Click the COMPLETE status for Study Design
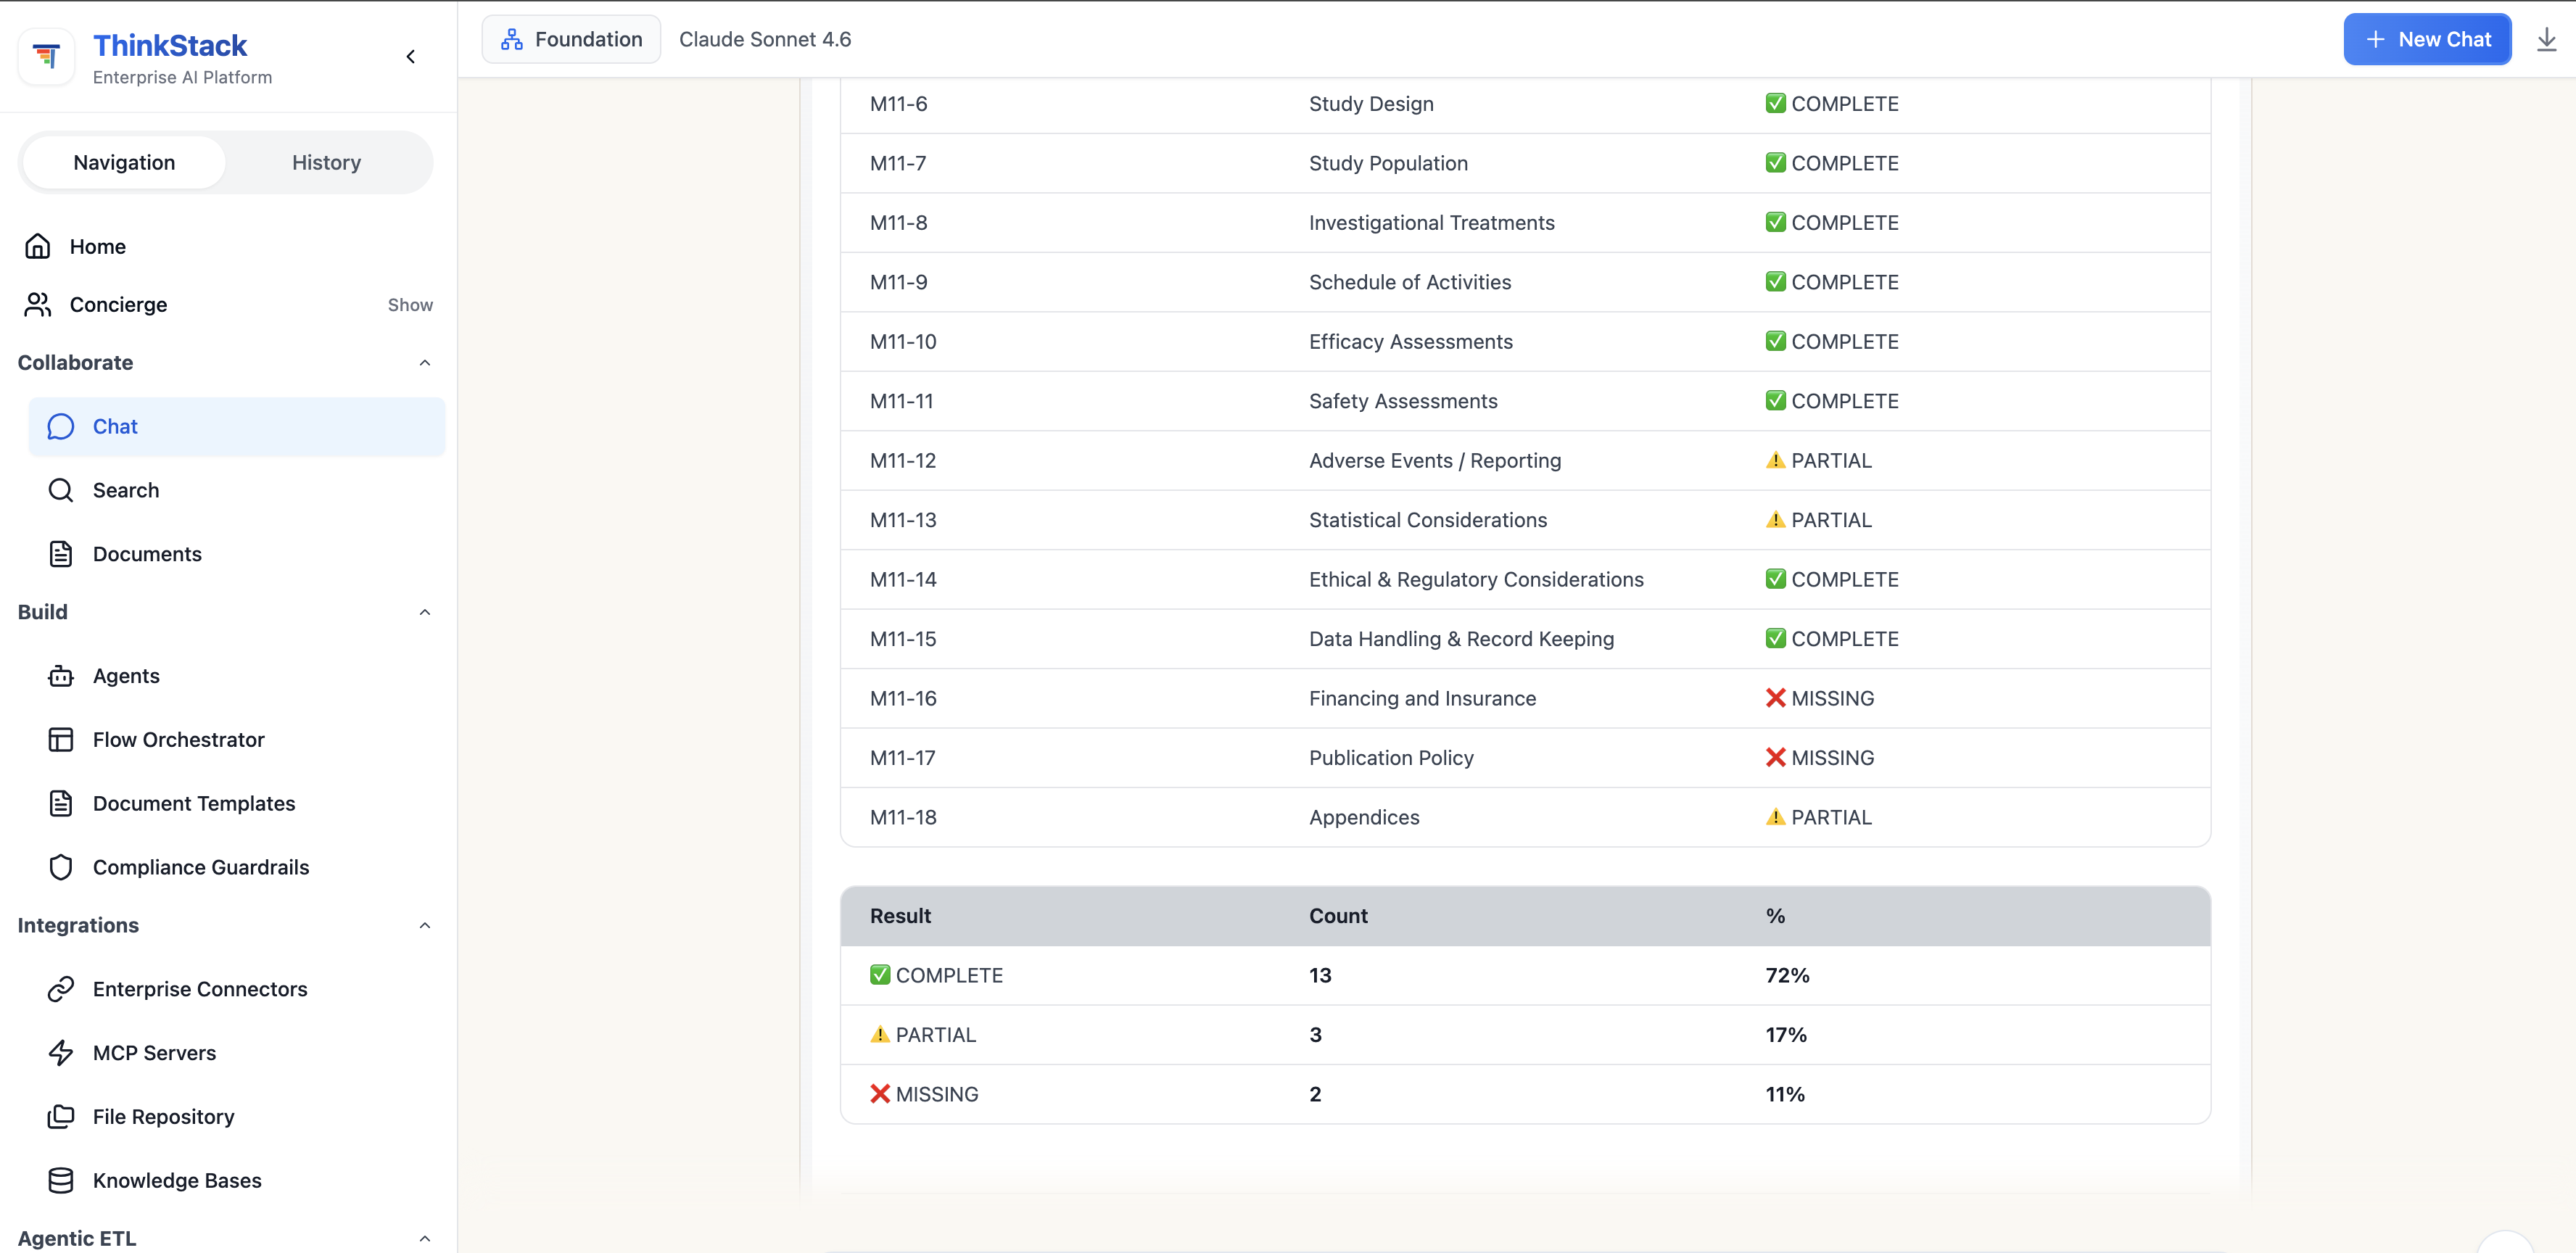This screenshot has width=2576, height=1253. coord(1832,104)
